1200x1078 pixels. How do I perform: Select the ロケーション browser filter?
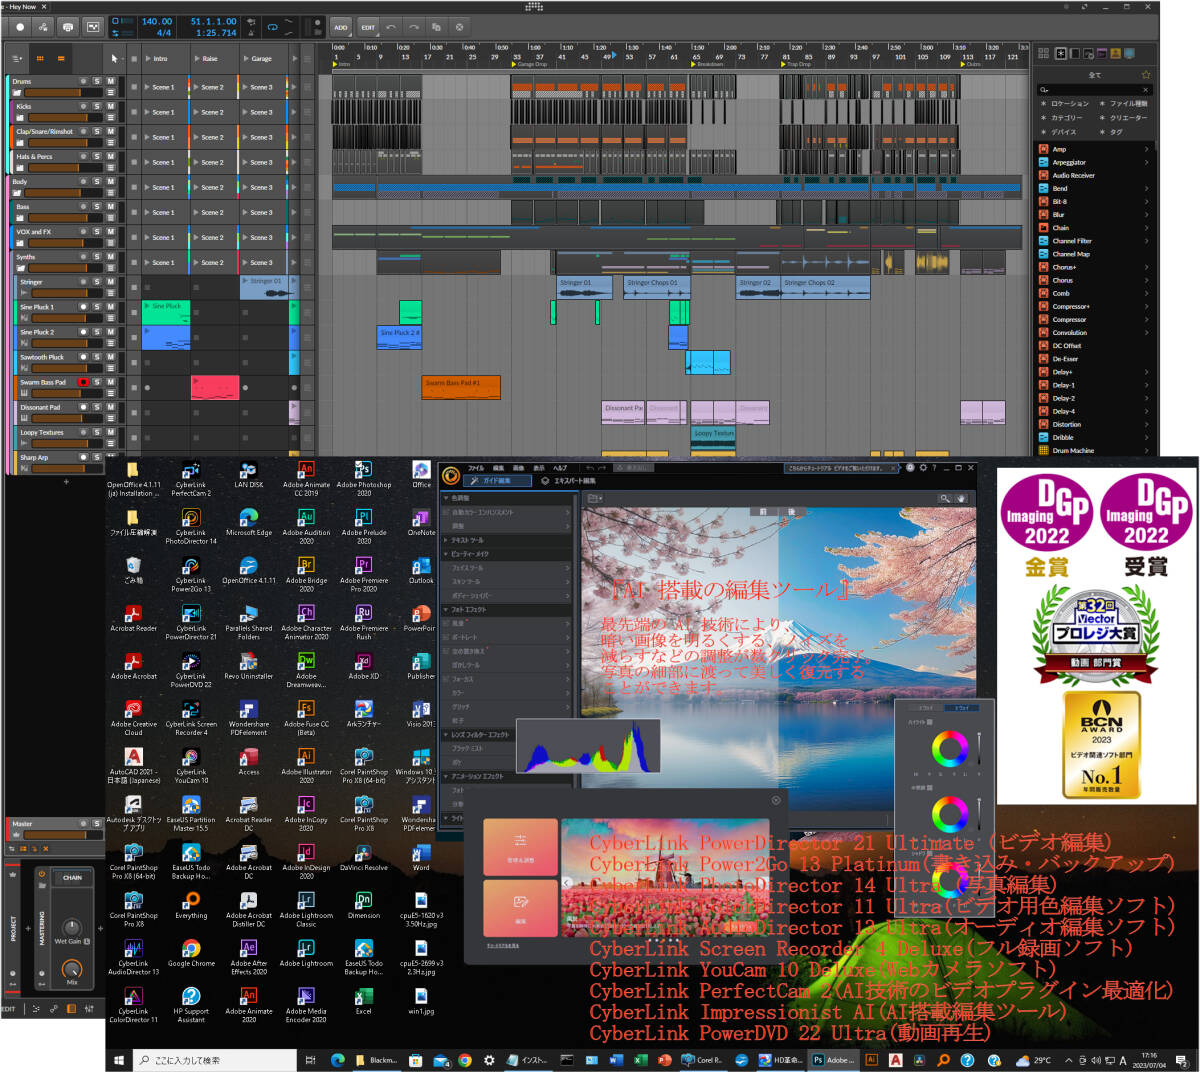(1066, 104)
